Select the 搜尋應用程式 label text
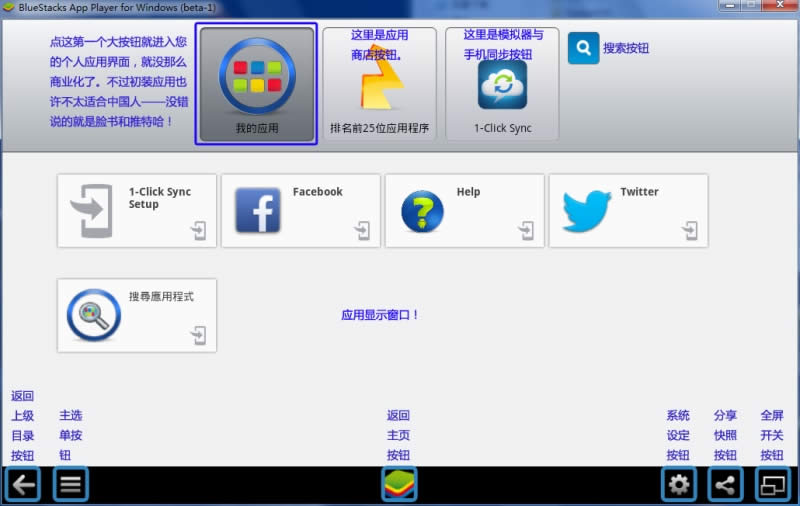This screenshot has height=506, width=800. point(161,296)
